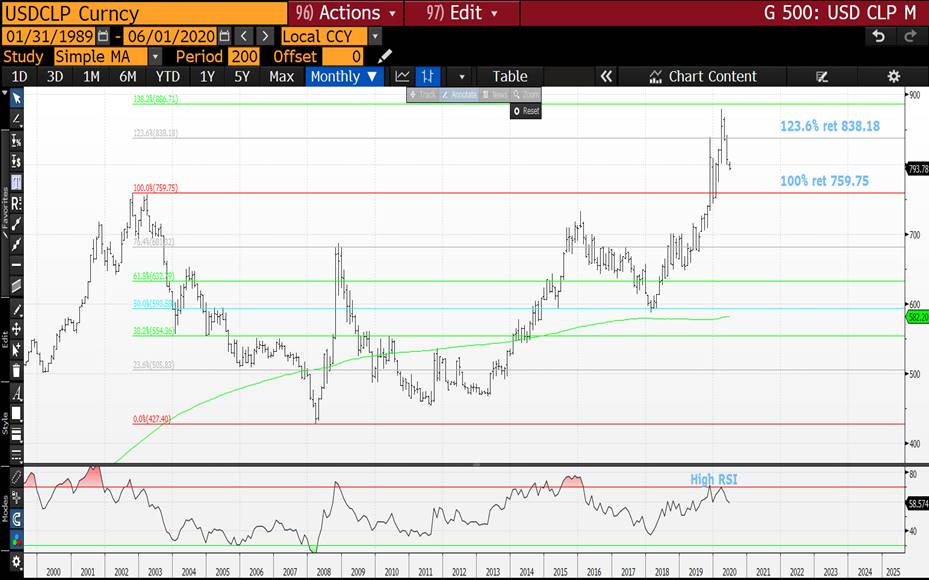Image resolution: width=929 pixels, height=580 pixels.
Task: Select the YTD time range
Action: pyautogui.click(x=168, y=76)
